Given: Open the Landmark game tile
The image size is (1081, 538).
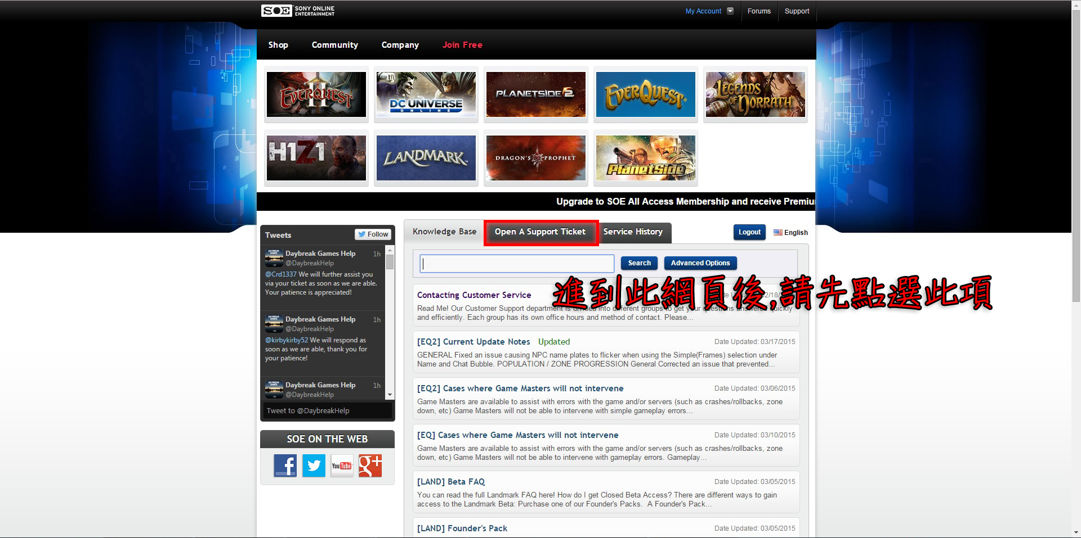Looking at the screenshot, I should [426, 158].
